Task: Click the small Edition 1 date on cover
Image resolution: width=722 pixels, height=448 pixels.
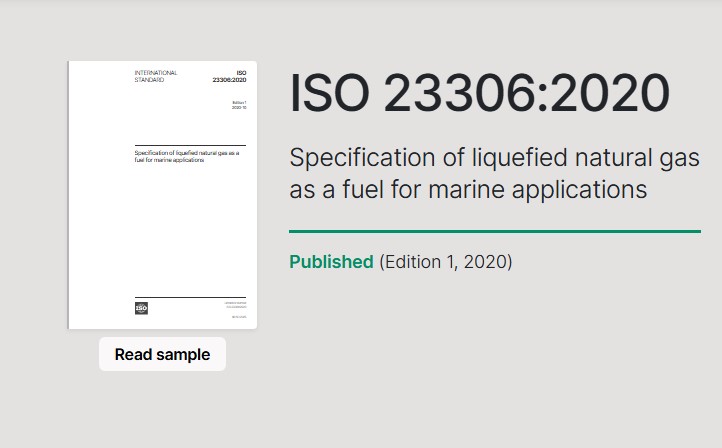Action: coord(239,105)
